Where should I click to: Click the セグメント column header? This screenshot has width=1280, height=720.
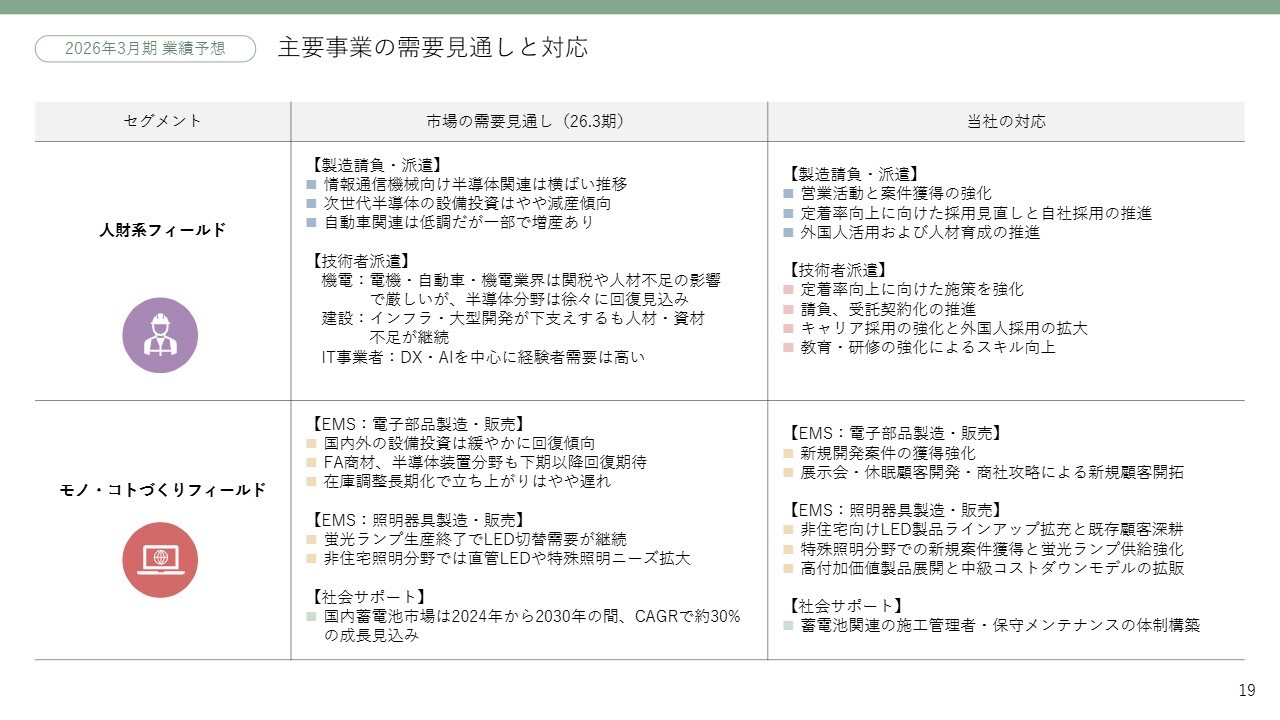point(162,121)
